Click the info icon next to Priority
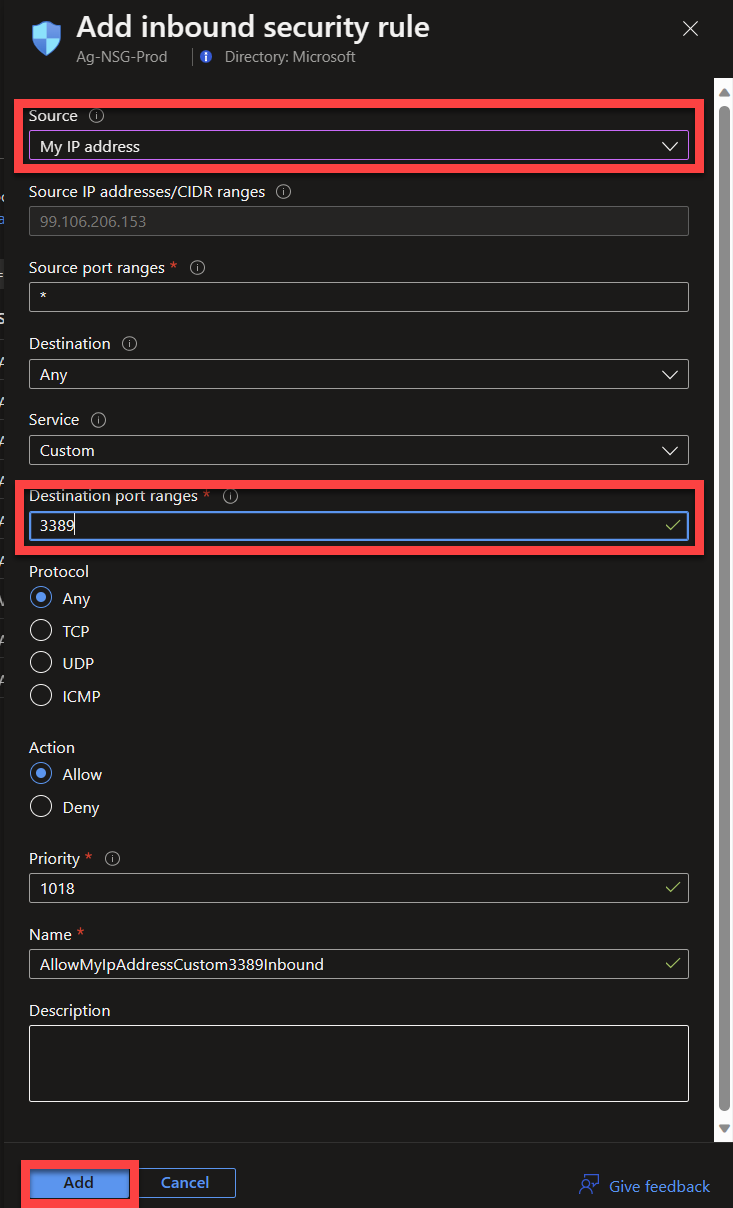This screenshot has width=733, height=1208. point(112,859)
